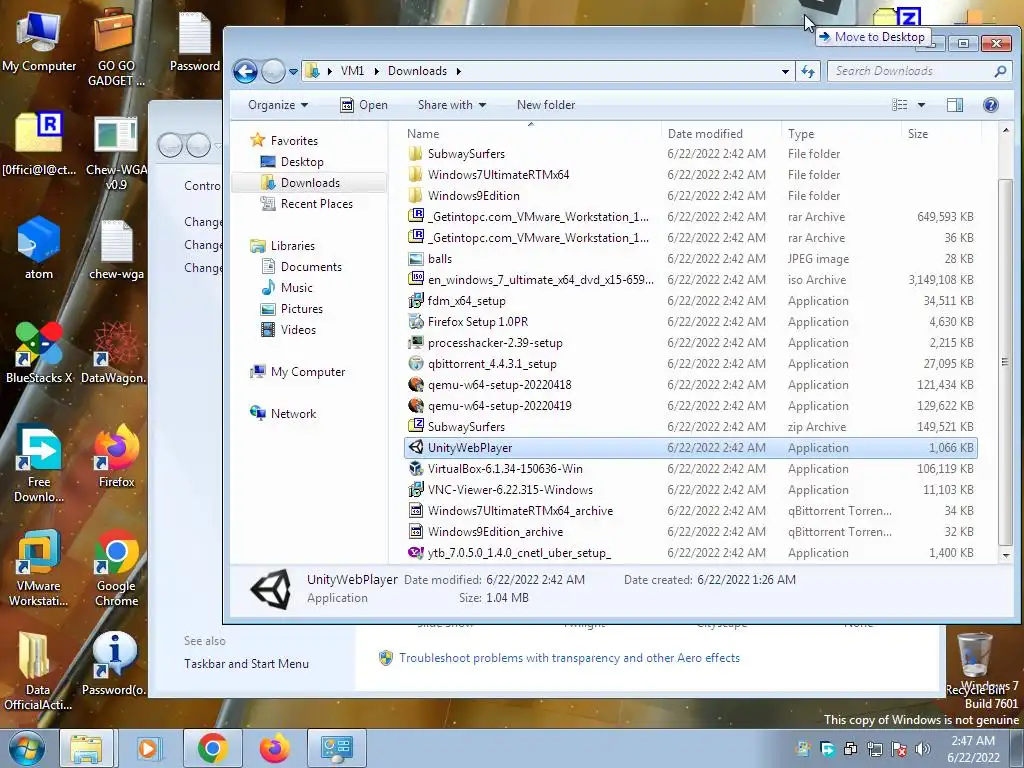Screen dimensions: 1024x768
Task: Open chew-wga text file on desktop
Action: (x=116, y=249)
